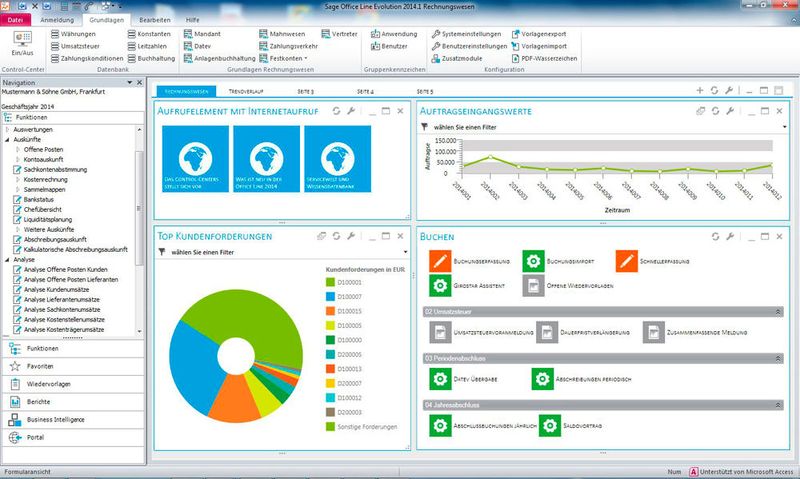800x479 pixels.
Task: Open Systemeinstellungen
Action: click(466, 34)
